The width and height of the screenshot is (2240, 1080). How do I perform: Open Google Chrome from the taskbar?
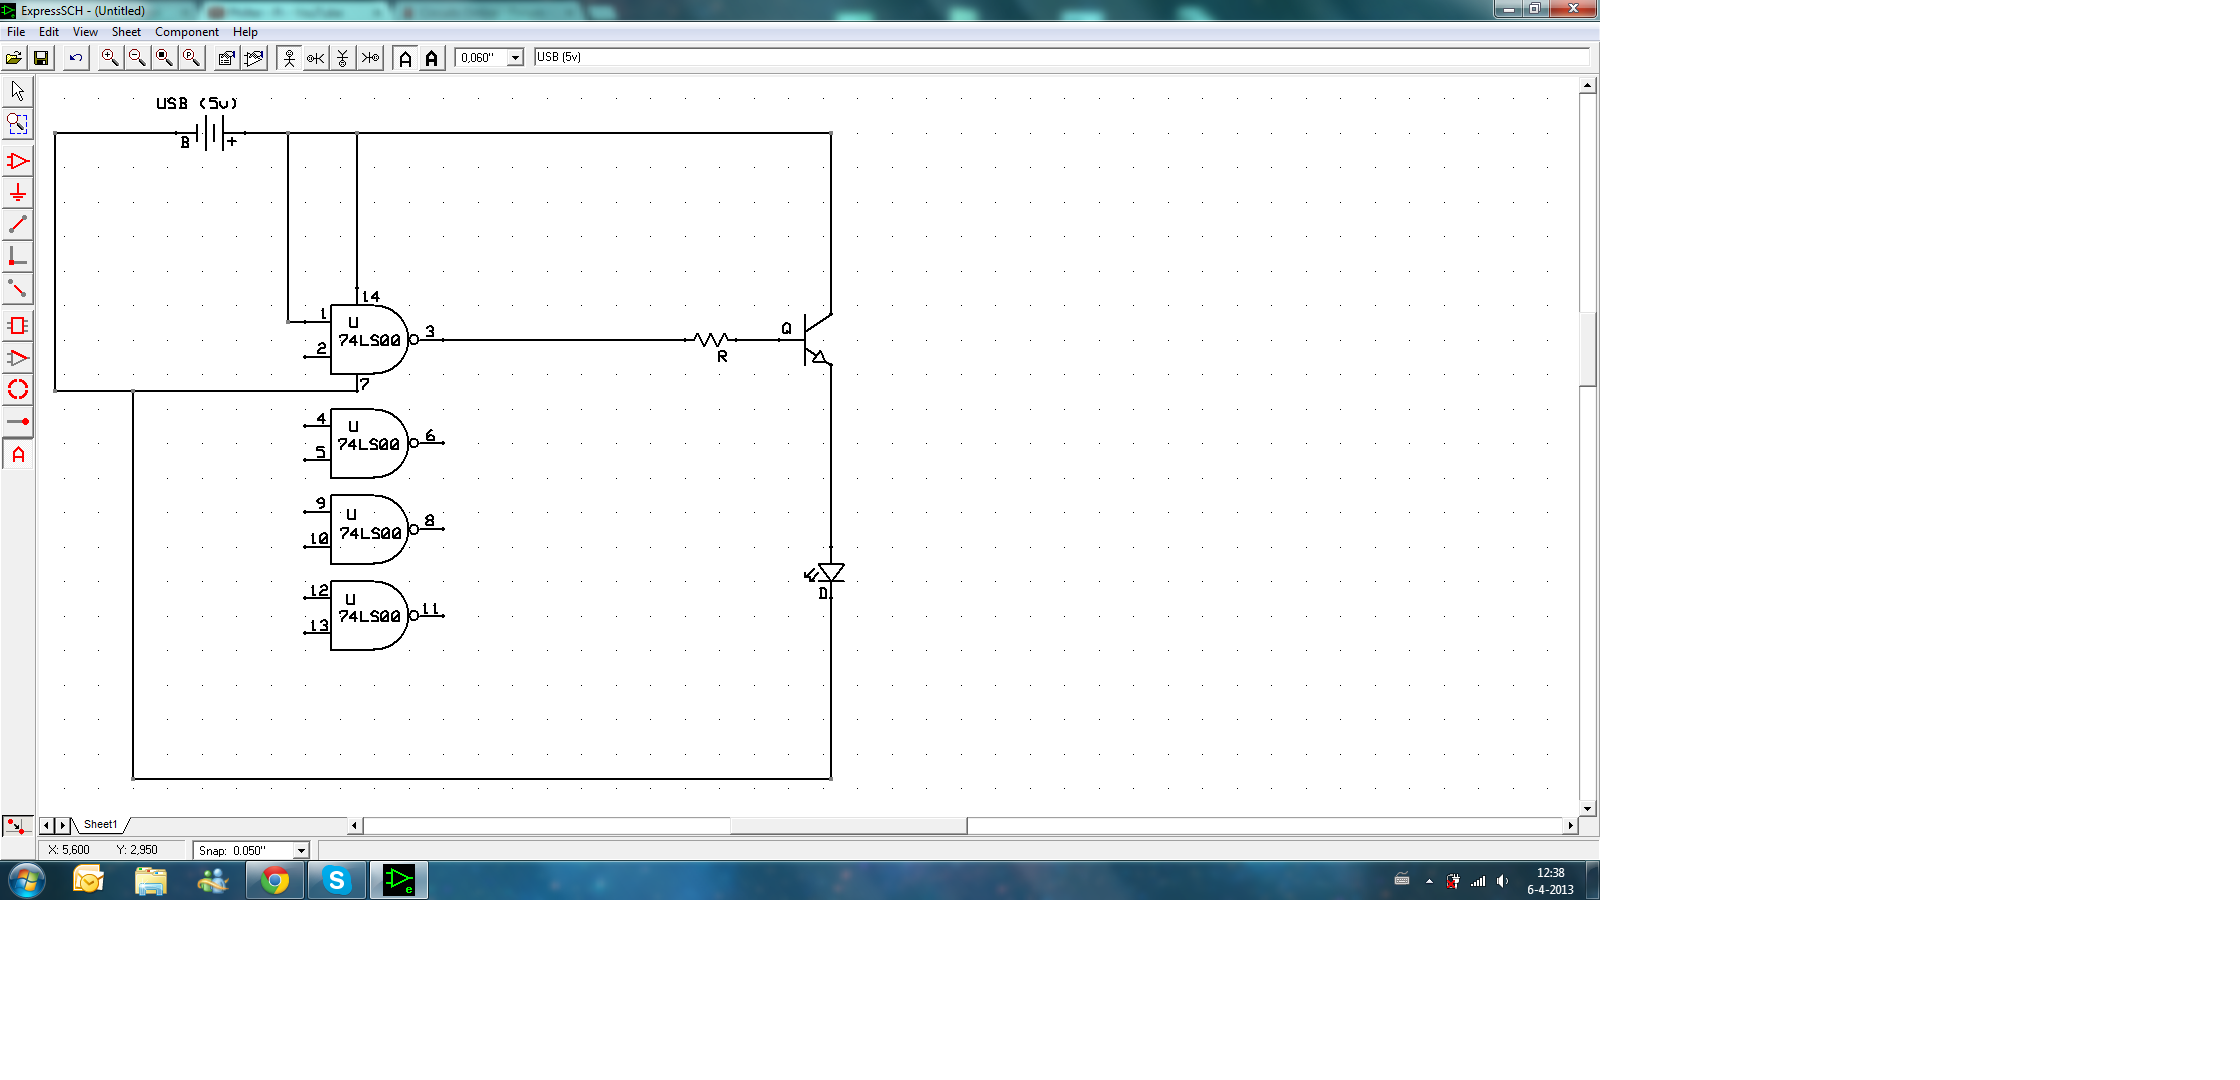(275, 880)
